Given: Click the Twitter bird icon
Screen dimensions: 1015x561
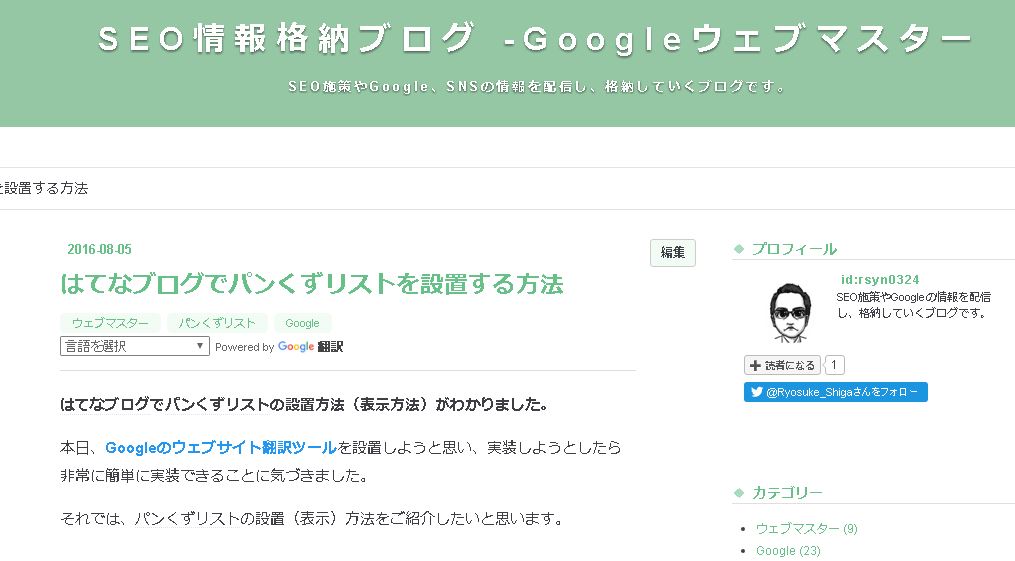Looking at the screenshot, I should 756,391.
